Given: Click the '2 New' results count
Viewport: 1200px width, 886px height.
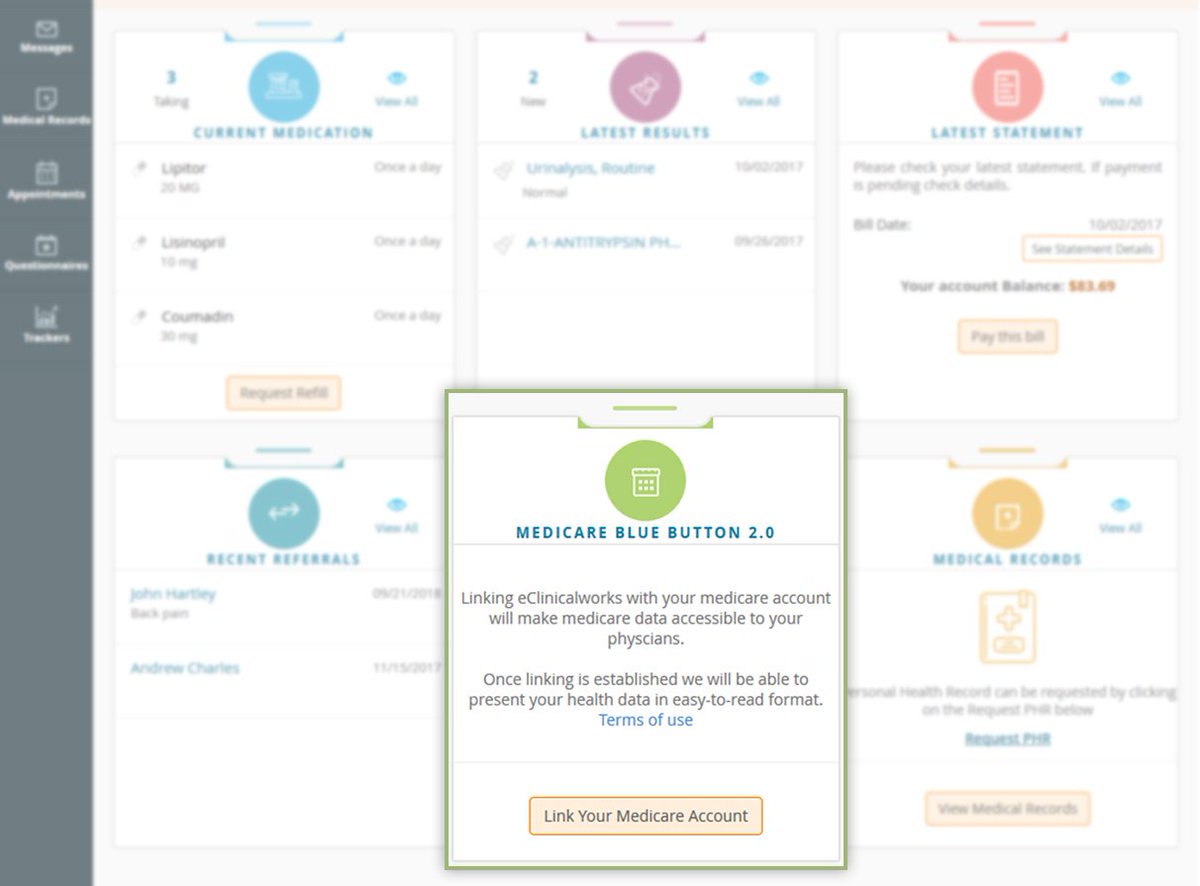Looking at the screenshot, I should click(533, 88).
